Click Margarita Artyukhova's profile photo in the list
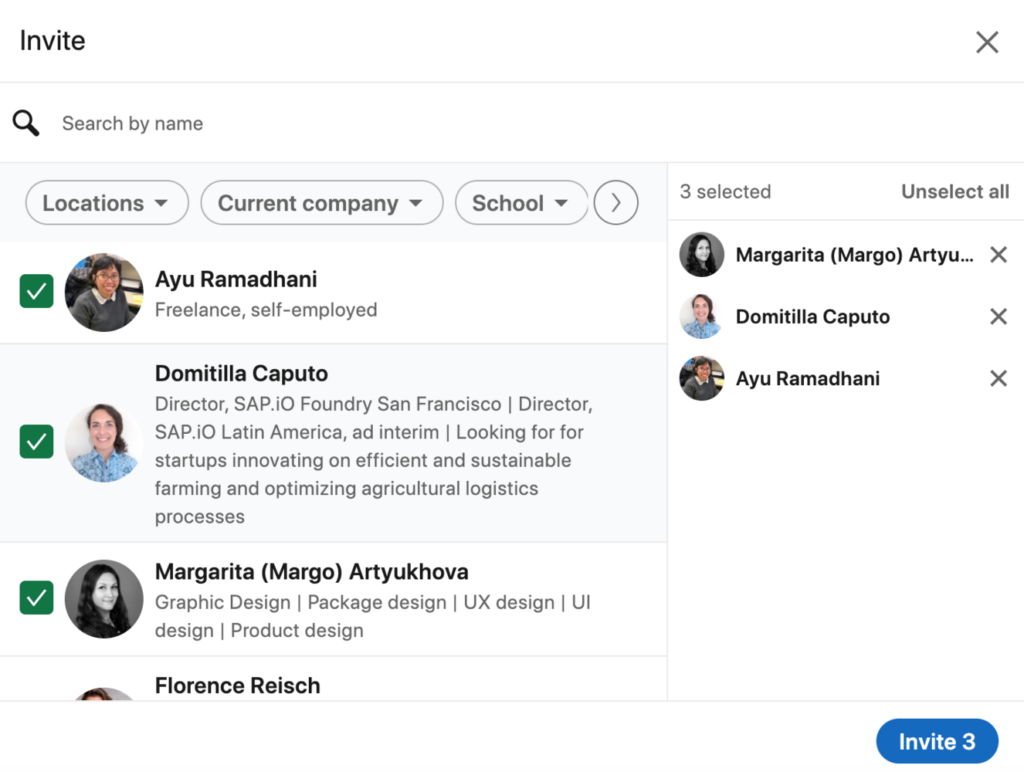1024x772 pixels. [104, 599]
